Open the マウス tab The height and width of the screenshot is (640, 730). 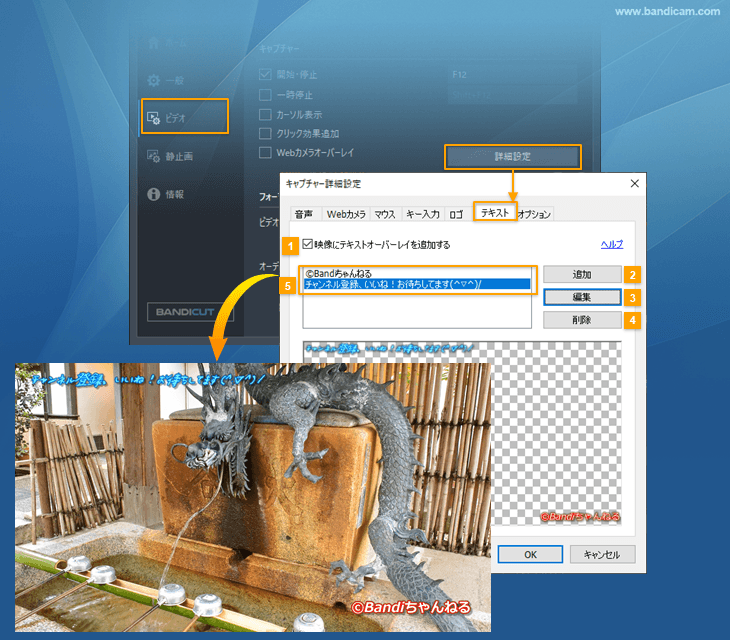[386, 214]
